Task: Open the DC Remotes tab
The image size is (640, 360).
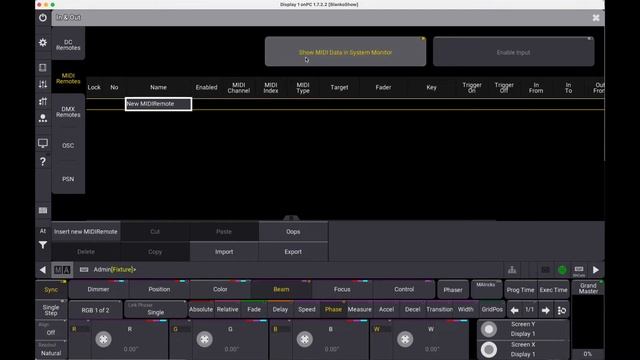Action: (68, 44)
